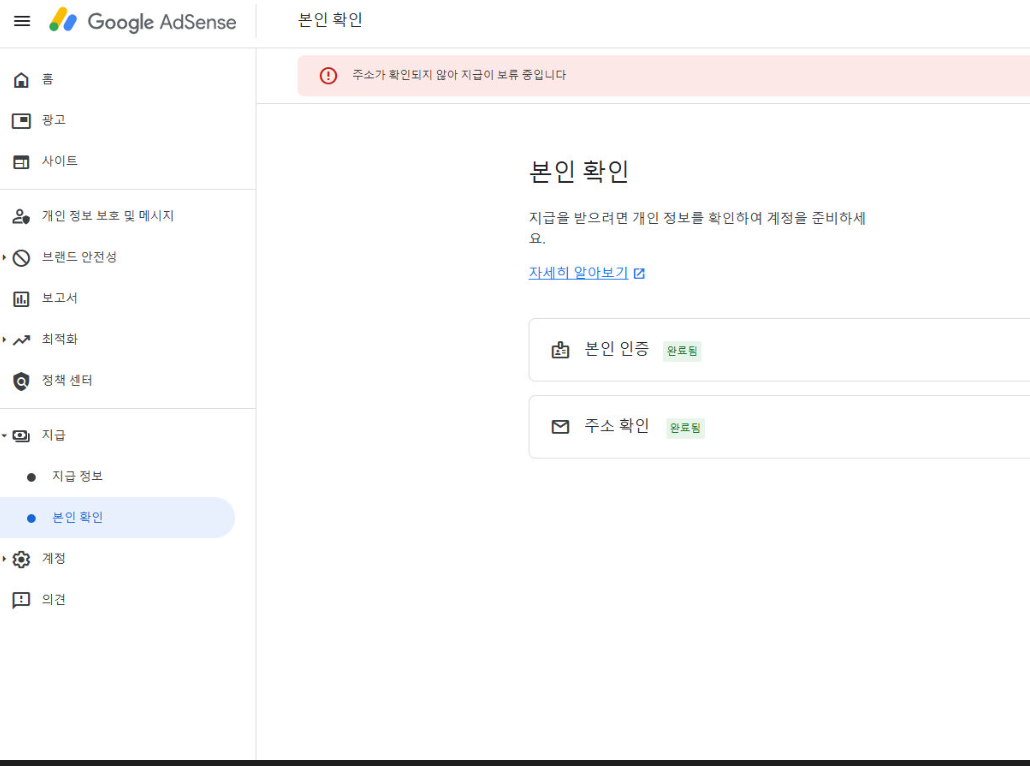Screen dimensions: 1030x766
Task: Open the 계정 settings gear icon
Action: click(22, 558)
